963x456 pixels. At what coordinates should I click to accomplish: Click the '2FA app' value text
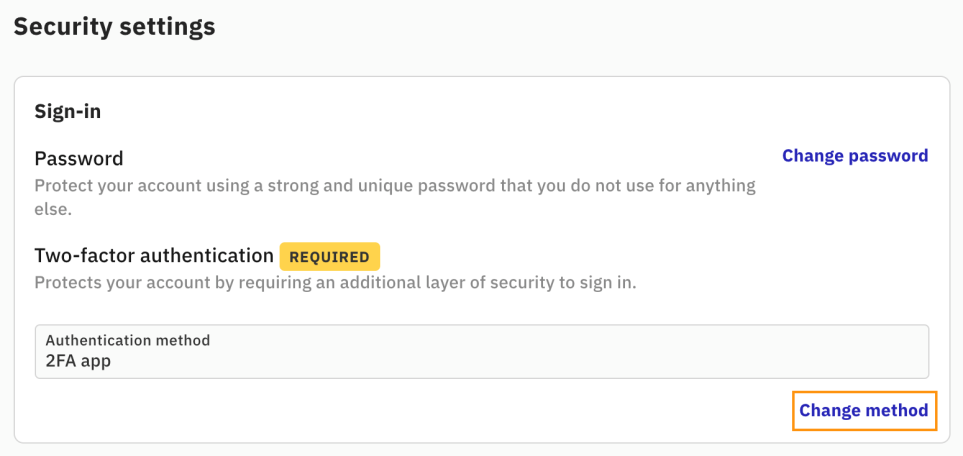[x=78, y=362]
